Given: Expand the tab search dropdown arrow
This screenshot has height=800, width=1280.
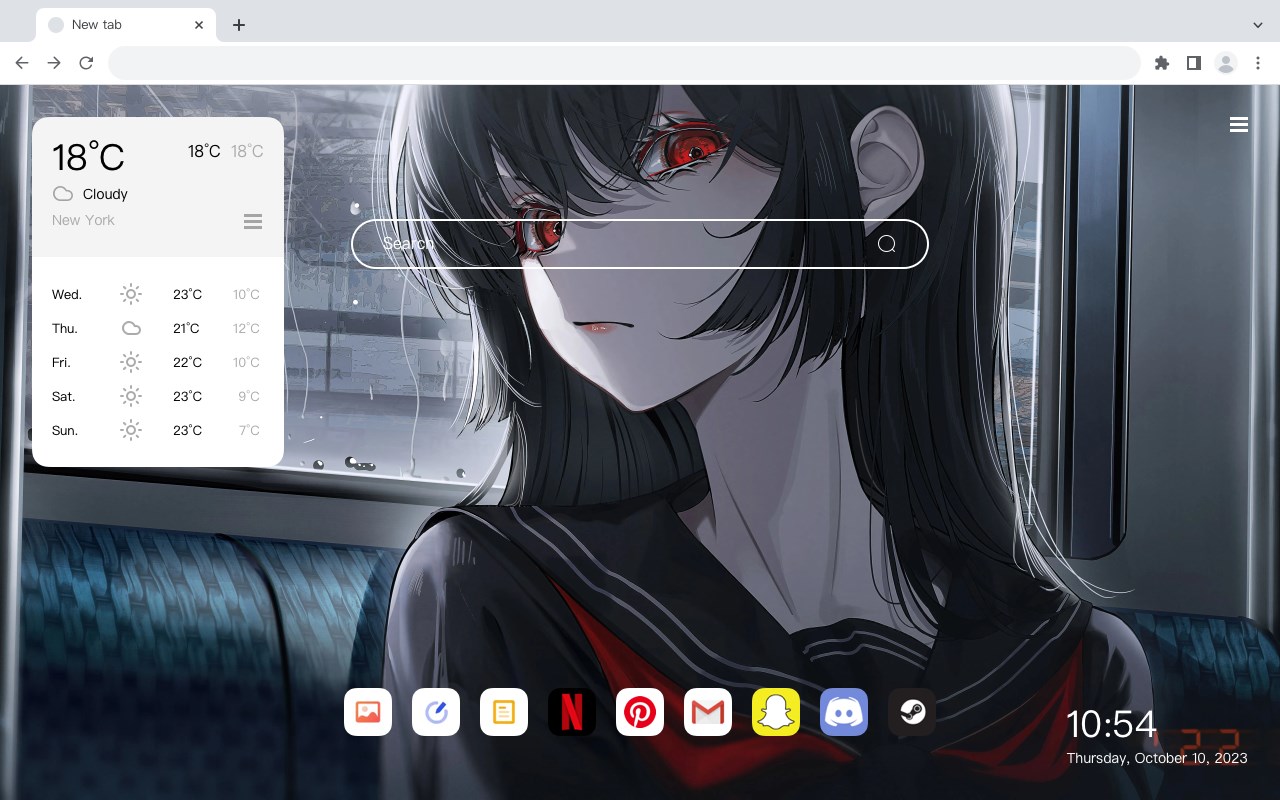Looking at the screenshot, I should pos(1258,25).
